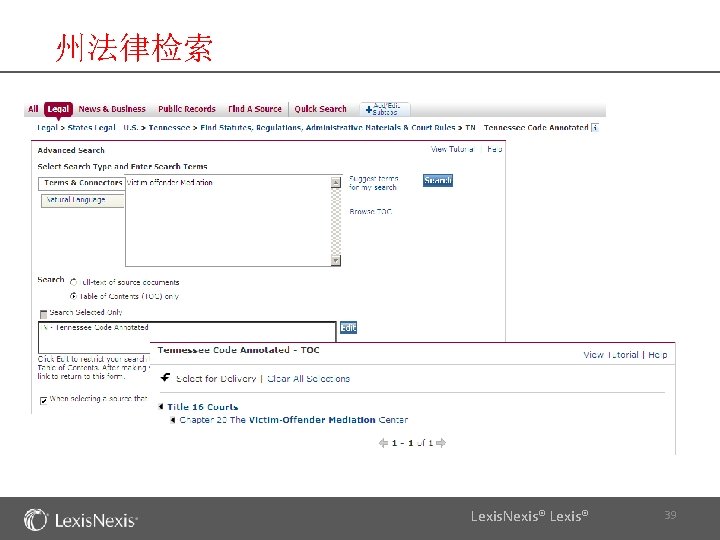
Task: Click the next results arrow
Action: point(441,443)
